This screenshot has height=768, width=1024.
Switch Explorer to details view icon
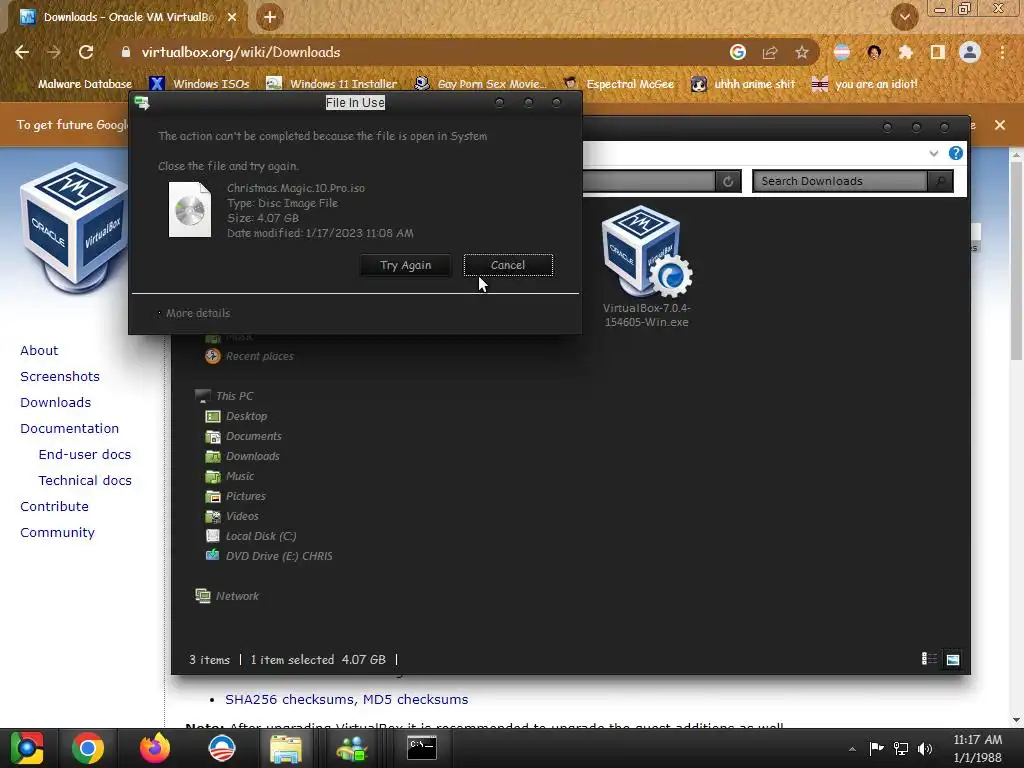(929, 659)
